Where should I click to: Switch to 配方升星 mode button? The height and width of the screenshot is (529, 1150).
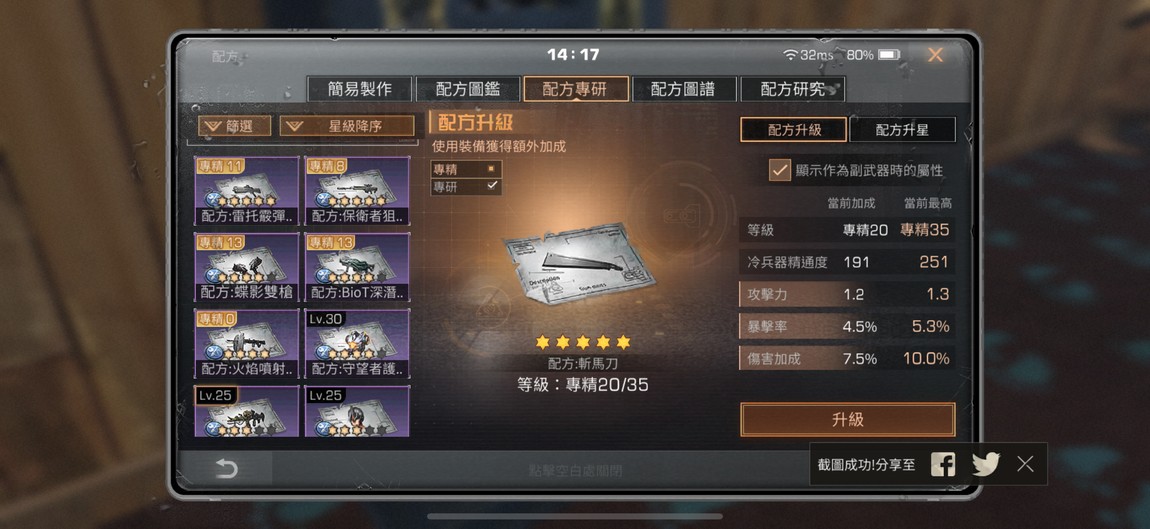click(x=902, y=130)
